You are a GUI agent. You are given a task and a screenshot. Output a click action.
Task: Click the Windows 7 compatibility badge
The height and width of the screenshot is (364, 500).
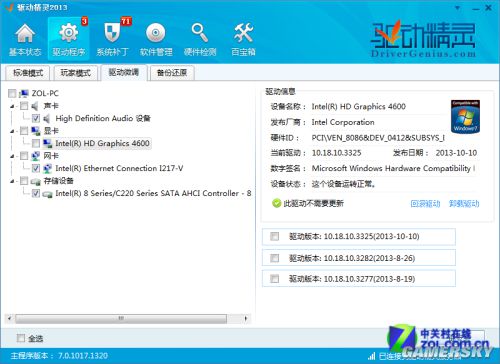465,117
